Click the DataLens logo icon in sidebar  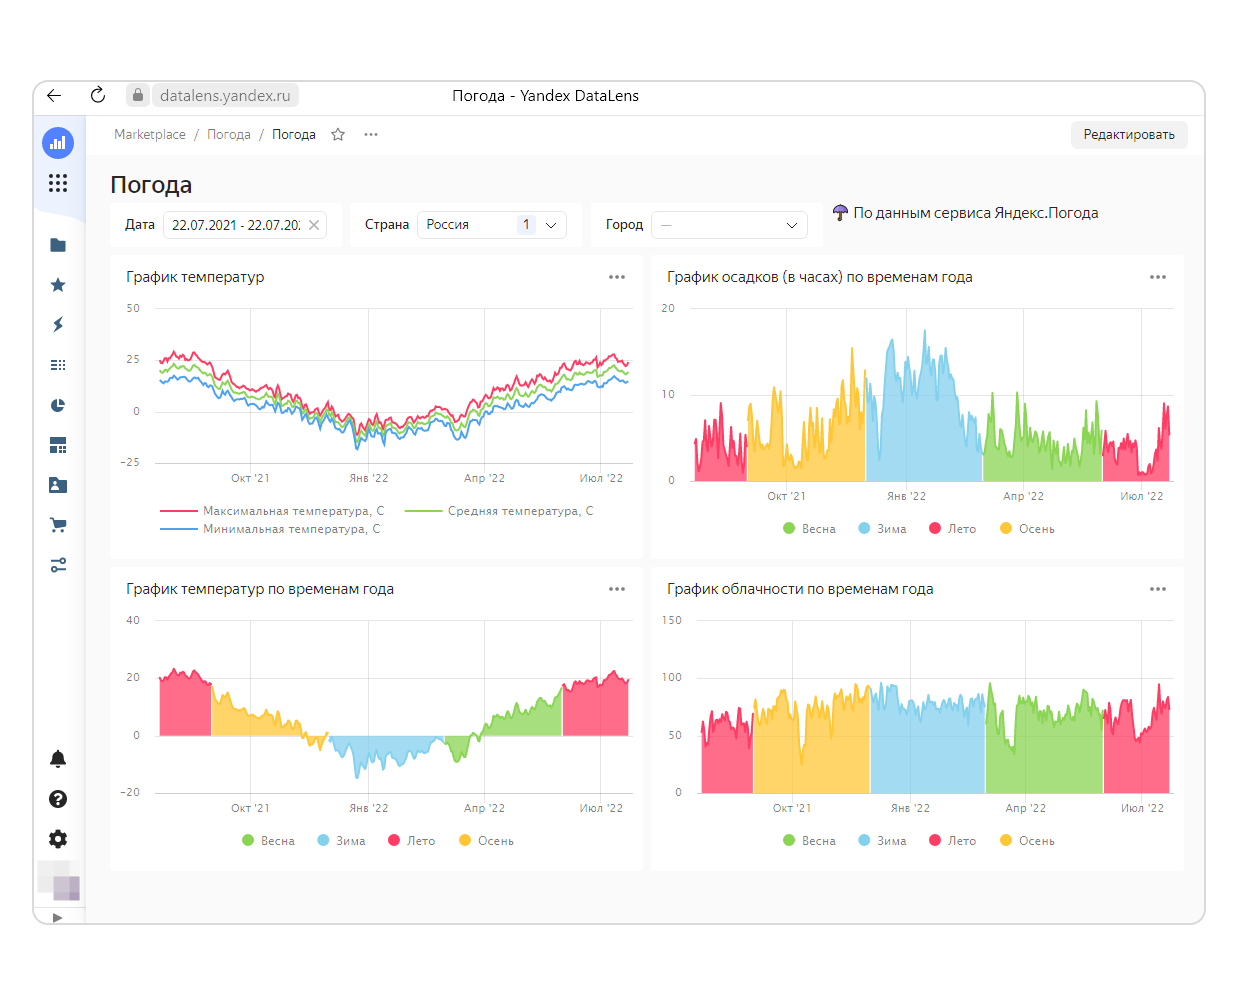pos(58,143)
